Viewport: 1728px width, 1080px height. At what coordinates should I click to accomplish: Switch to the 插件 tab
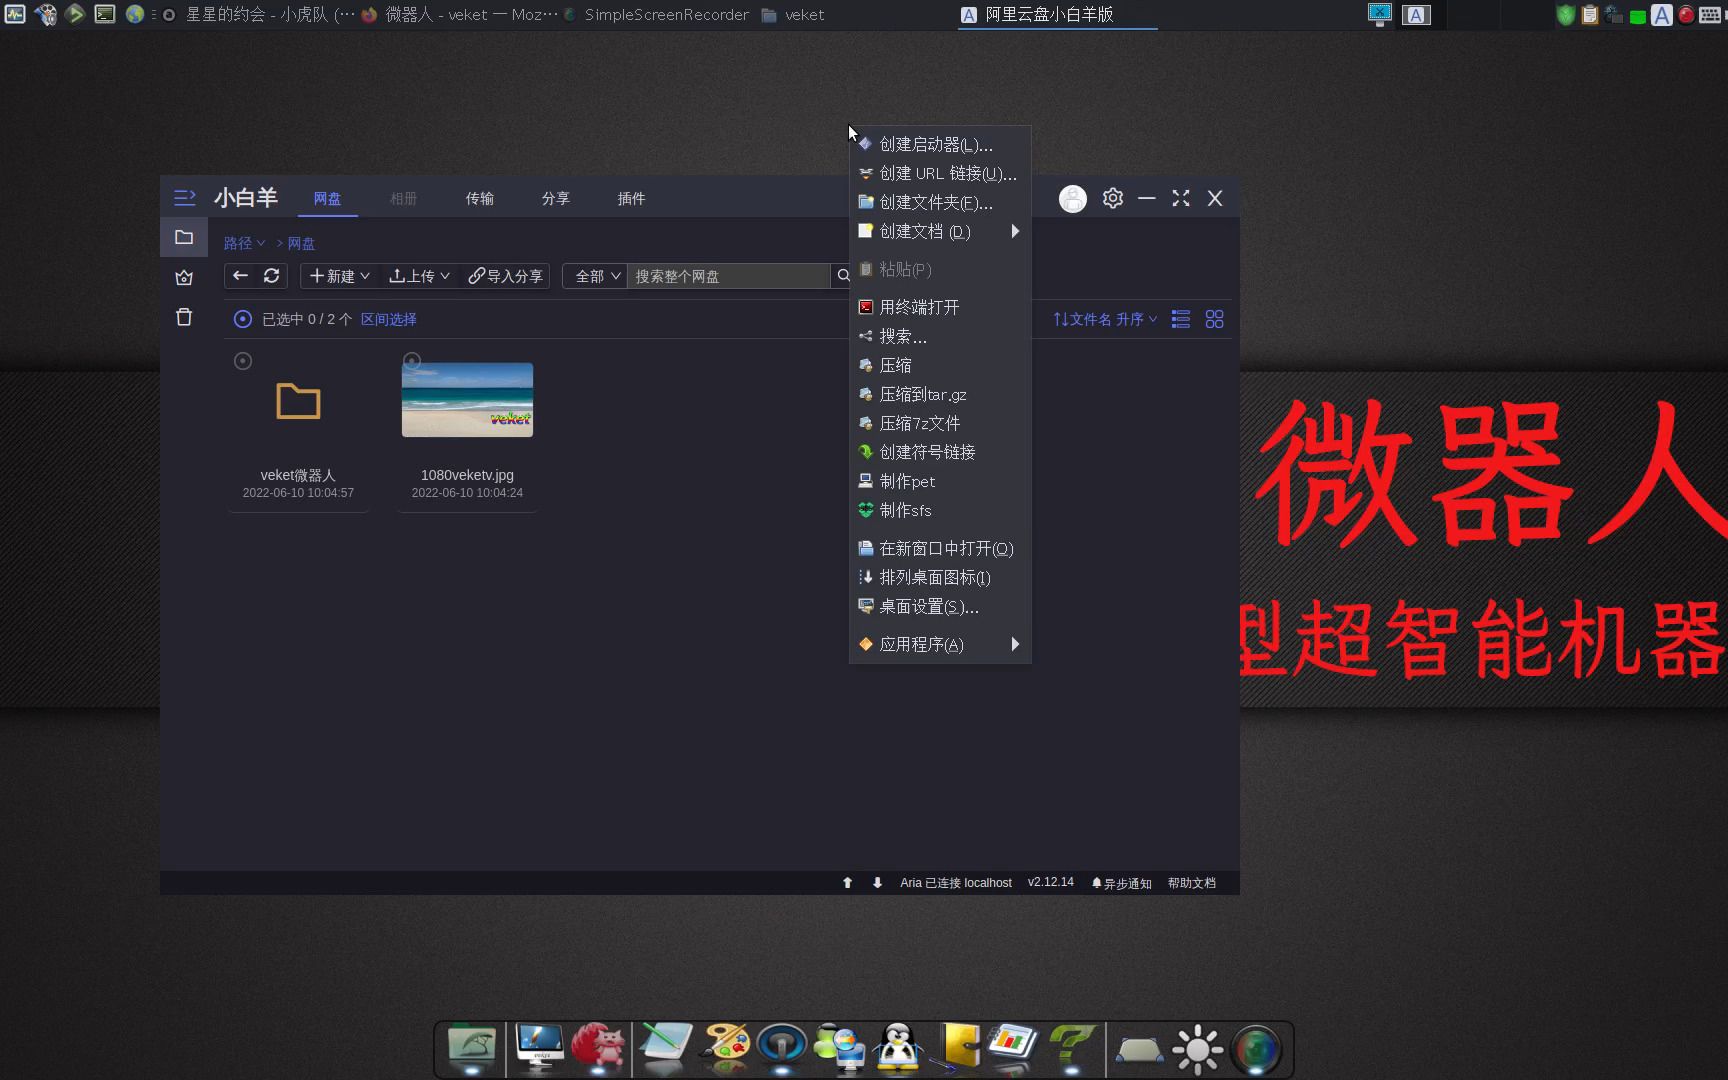point(631,198)
